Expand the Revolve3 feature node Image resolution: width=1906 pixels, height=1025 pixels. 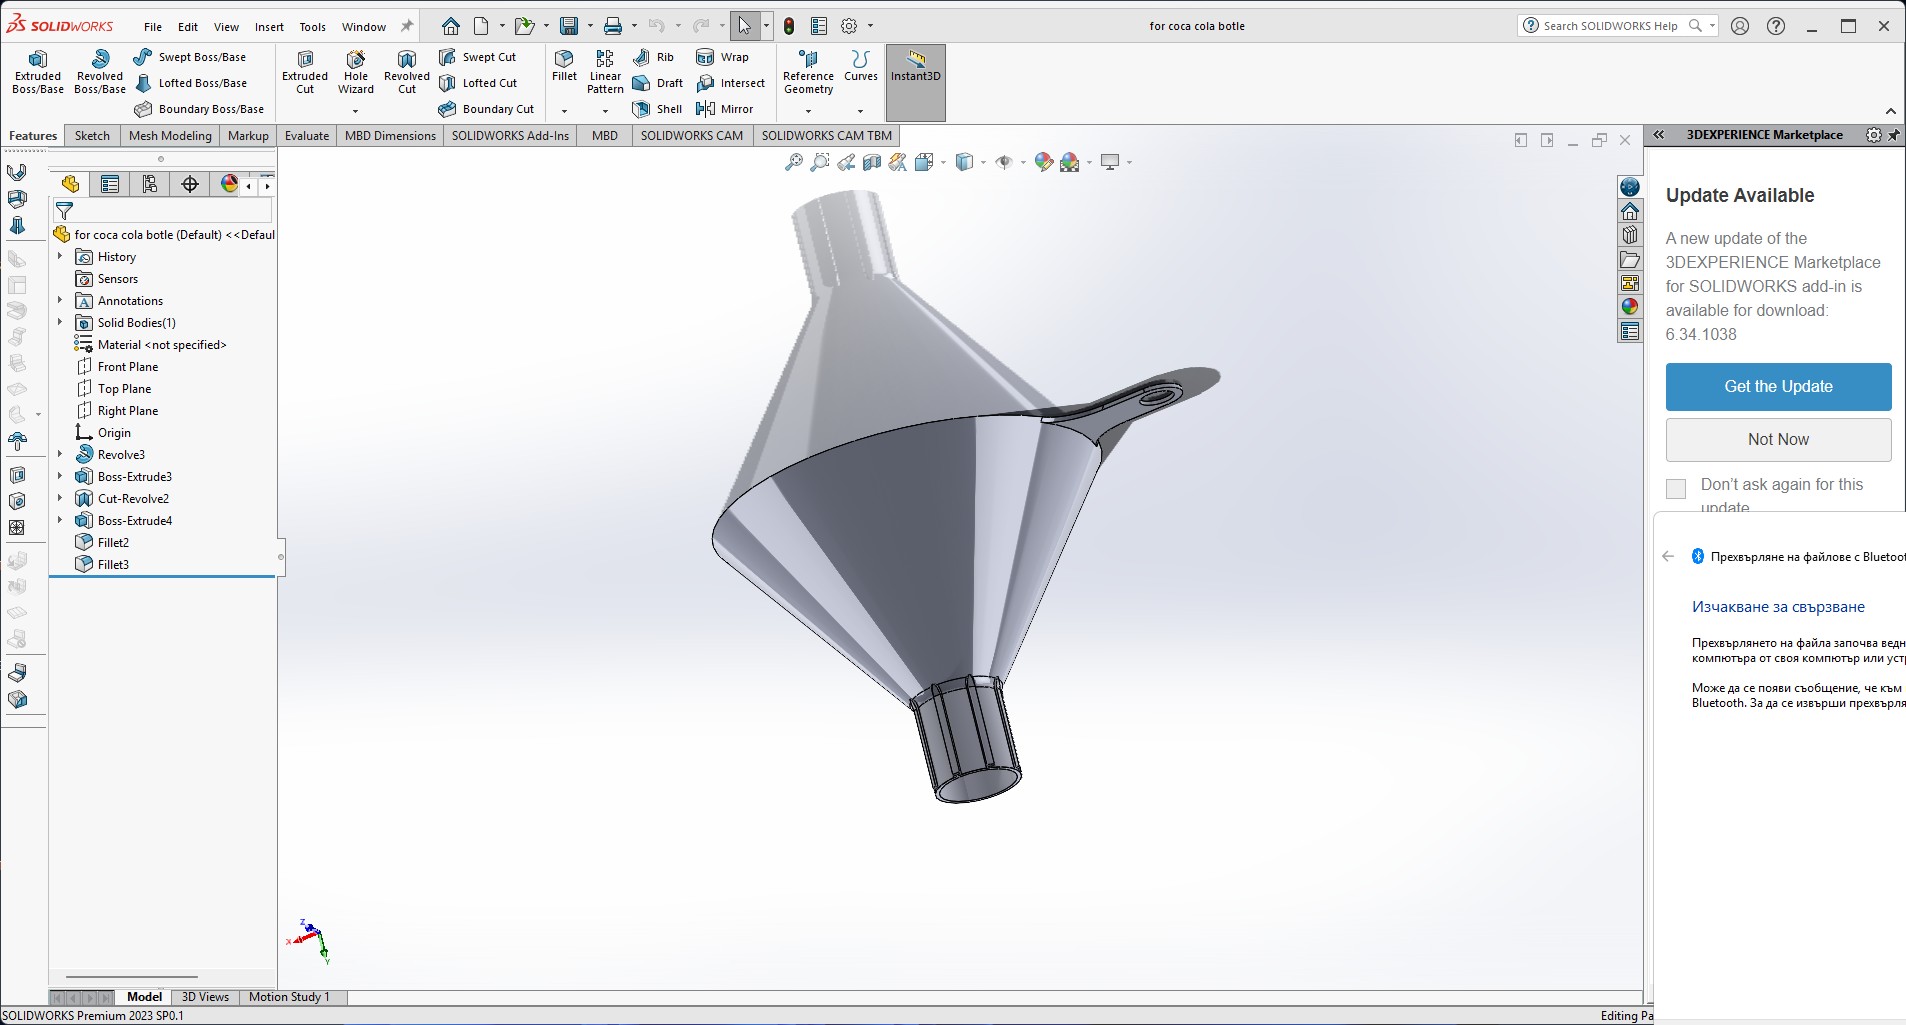[x=60, y=454]
